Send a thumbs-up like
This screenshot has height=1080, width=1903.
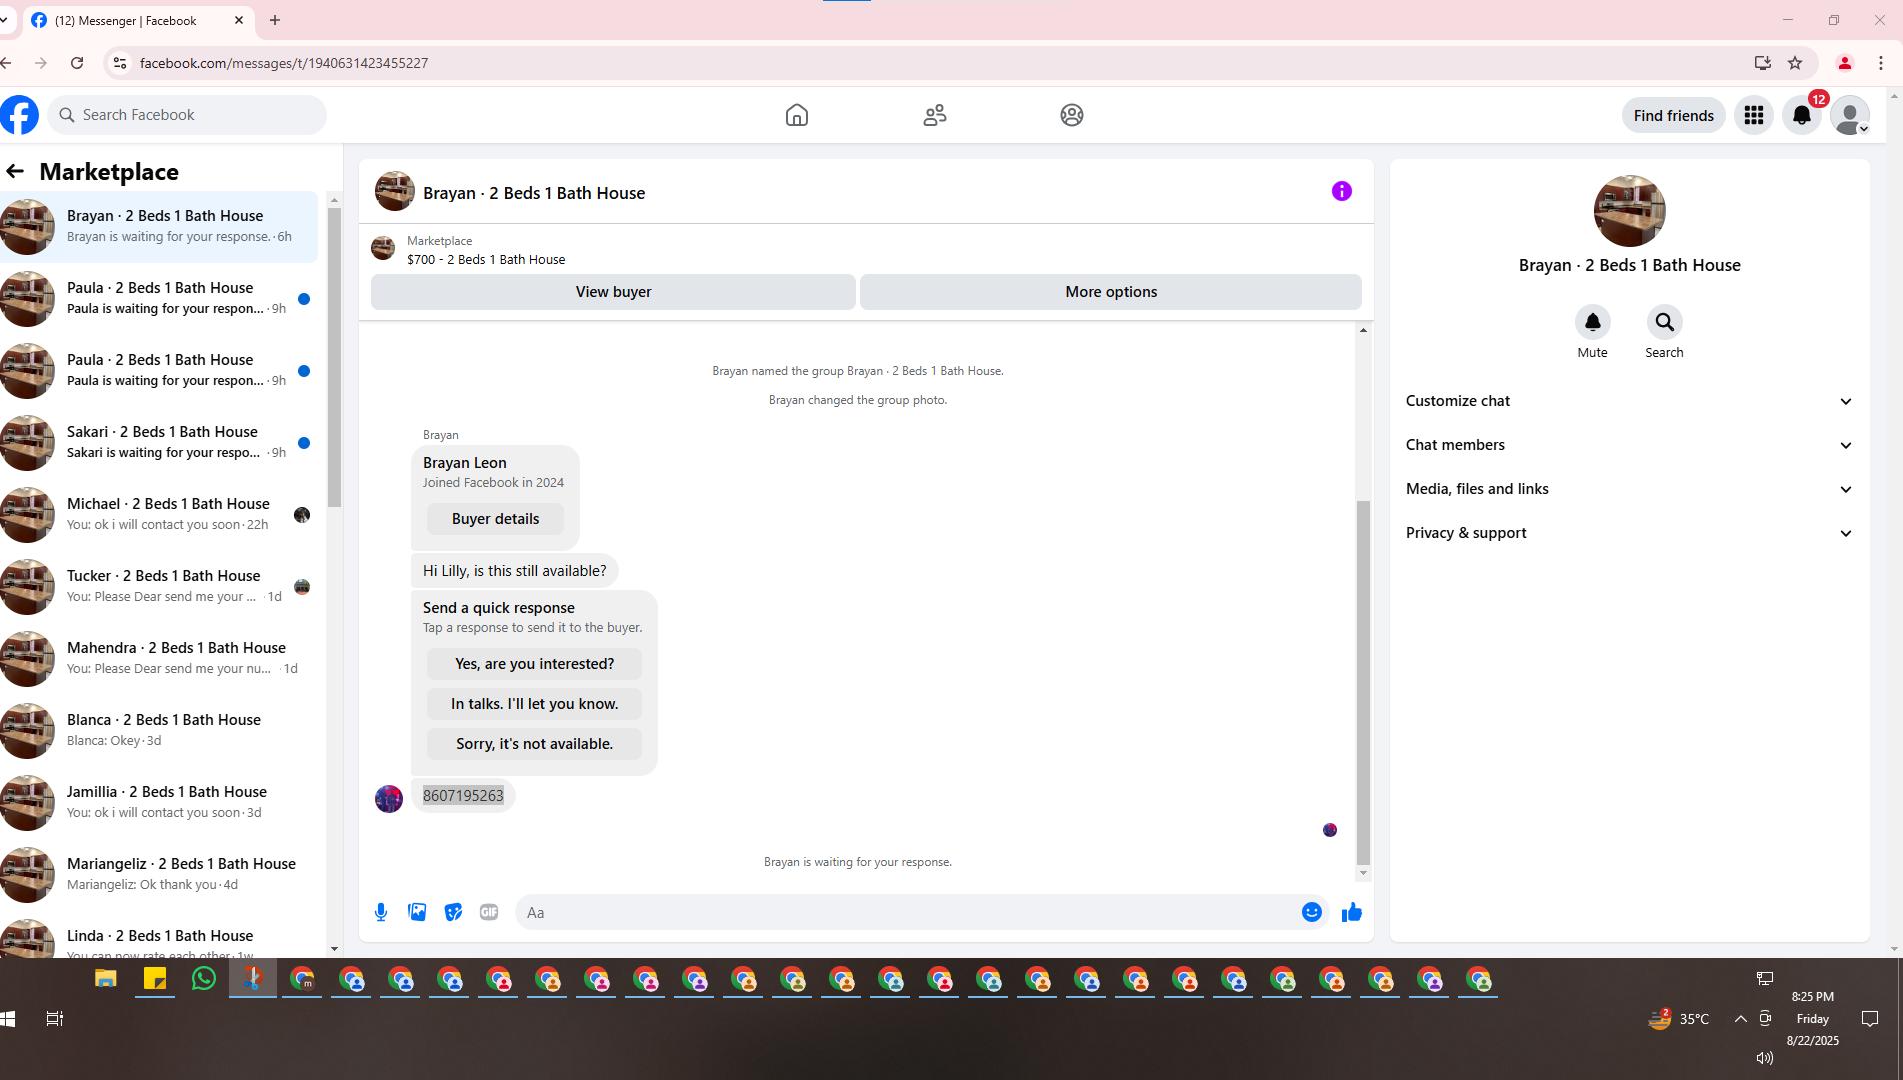(1352, 912)
